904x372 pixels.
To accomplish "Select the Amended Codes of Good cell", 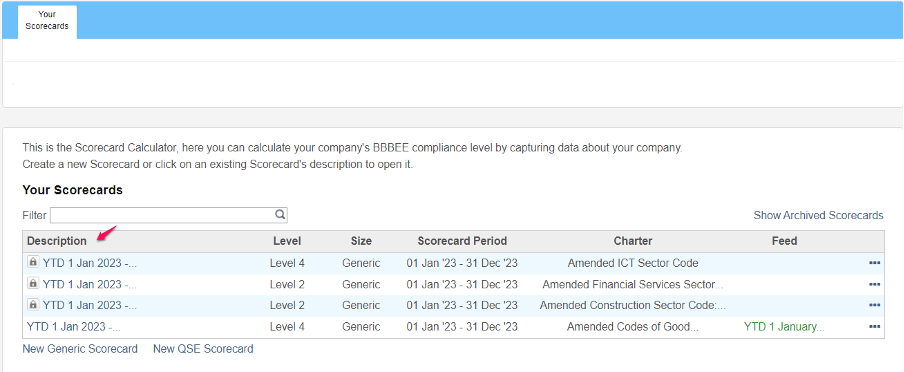I will [633, 326].
